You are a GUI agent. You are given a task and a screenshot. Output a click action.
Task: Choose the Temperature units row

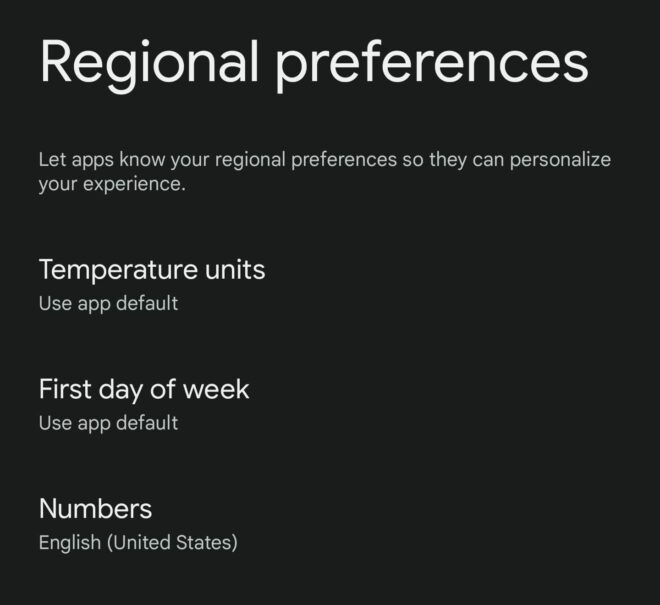coord(330,285)
